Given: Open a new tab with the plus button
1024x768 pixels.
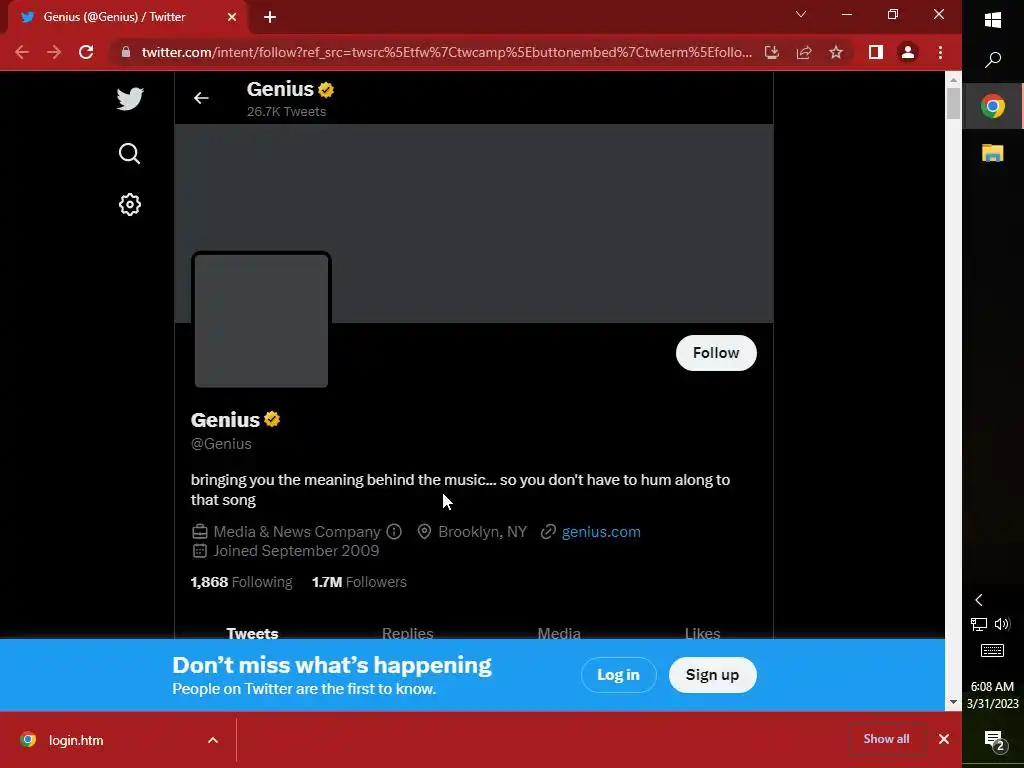Looking at the screenshot, I should tap(270, 17).
